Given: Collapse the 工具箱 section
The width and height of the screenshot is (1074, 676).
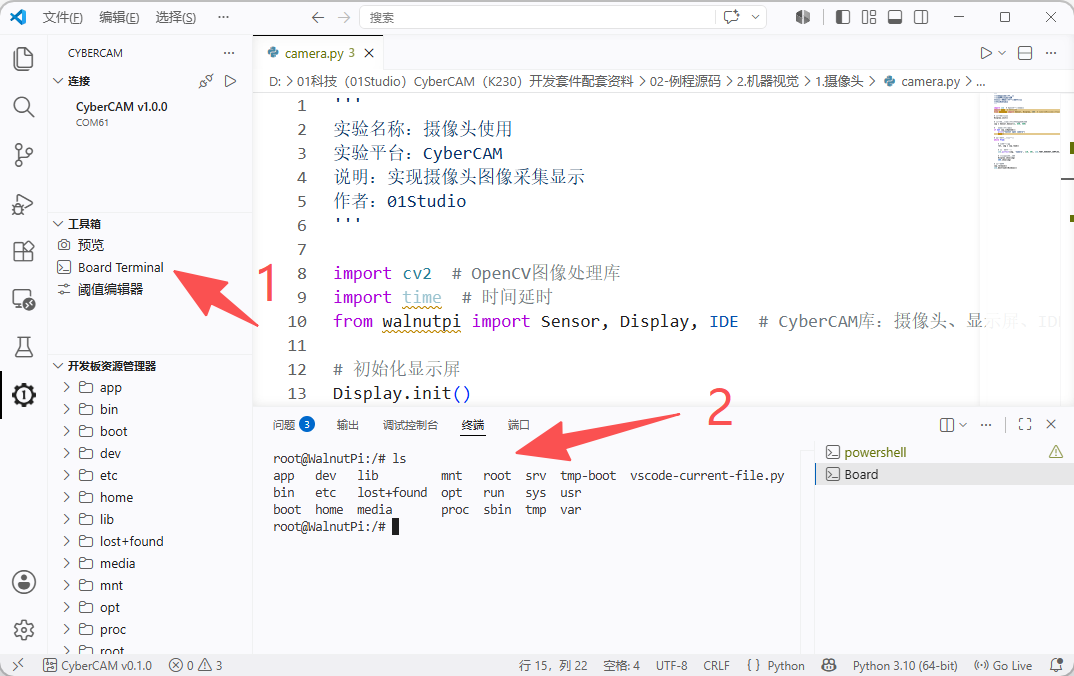Looking at the screenshot, I should click(84, 224).
